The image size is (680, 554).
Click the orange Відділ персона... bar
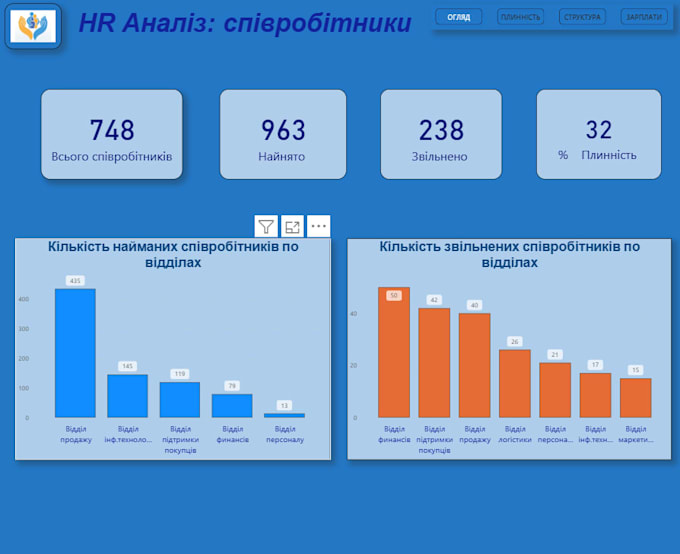coord(555,390)
